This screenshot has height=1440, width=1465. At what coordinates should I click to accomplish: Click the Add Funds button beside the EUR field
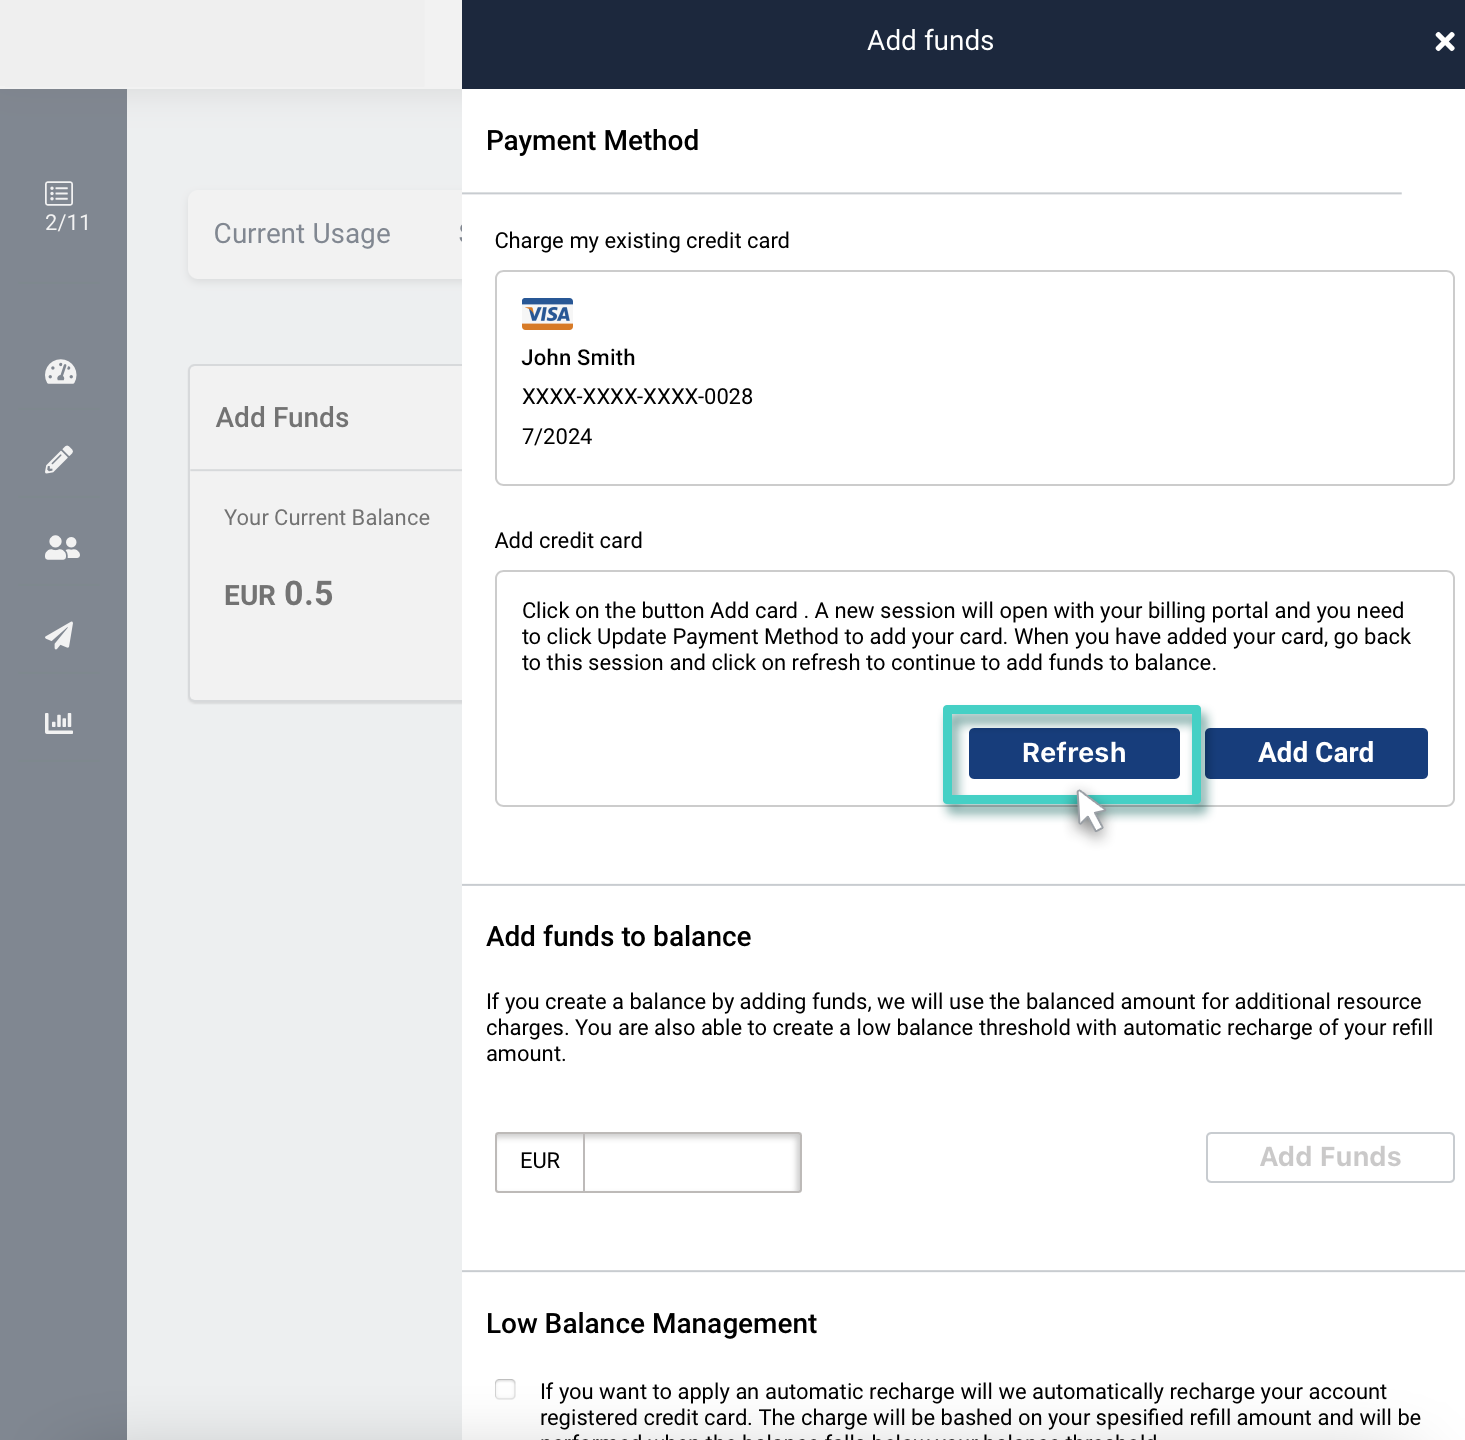pyautogui.click(x=1330, y=1157)
